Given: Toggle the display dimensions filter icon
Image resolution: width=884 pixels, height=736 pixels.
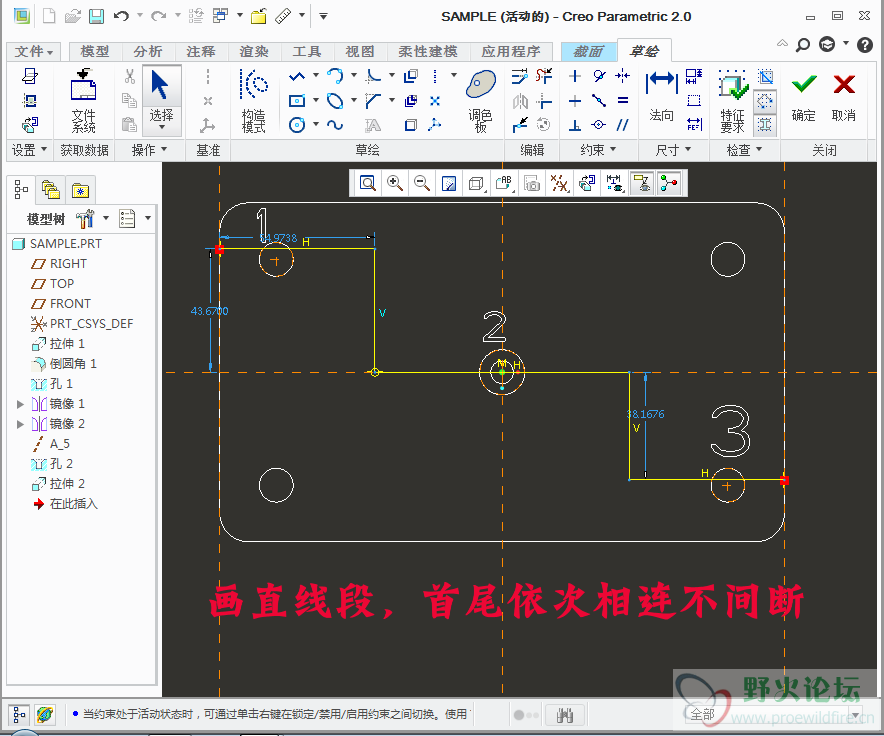Looking at the screenshot, I should [x=615, y=183].
